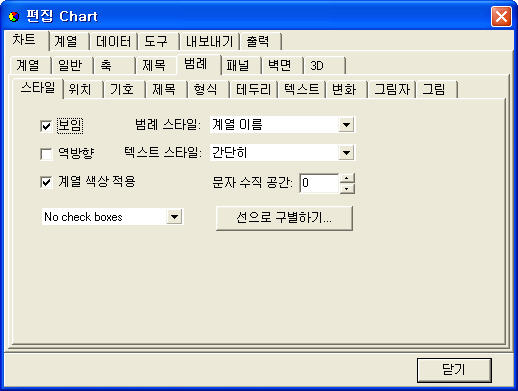518x391 pixels.
Task: Open the 축 tab
Action: click(x=114, y=65)
